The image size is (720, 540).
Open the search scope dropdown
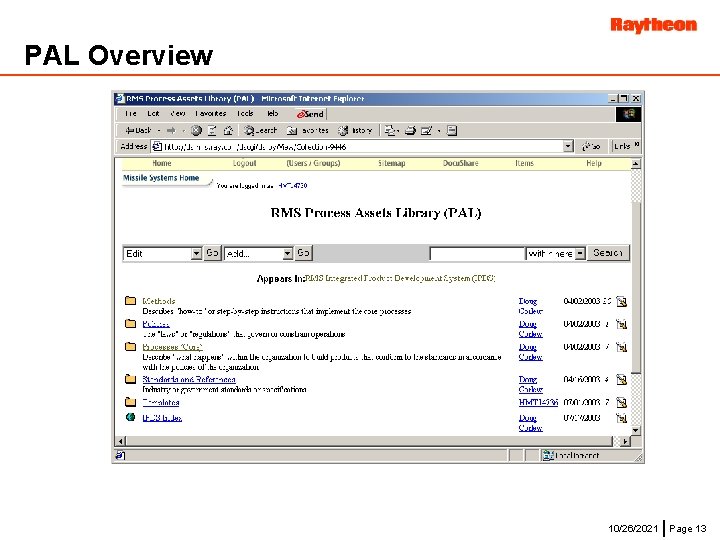point(556,253)
